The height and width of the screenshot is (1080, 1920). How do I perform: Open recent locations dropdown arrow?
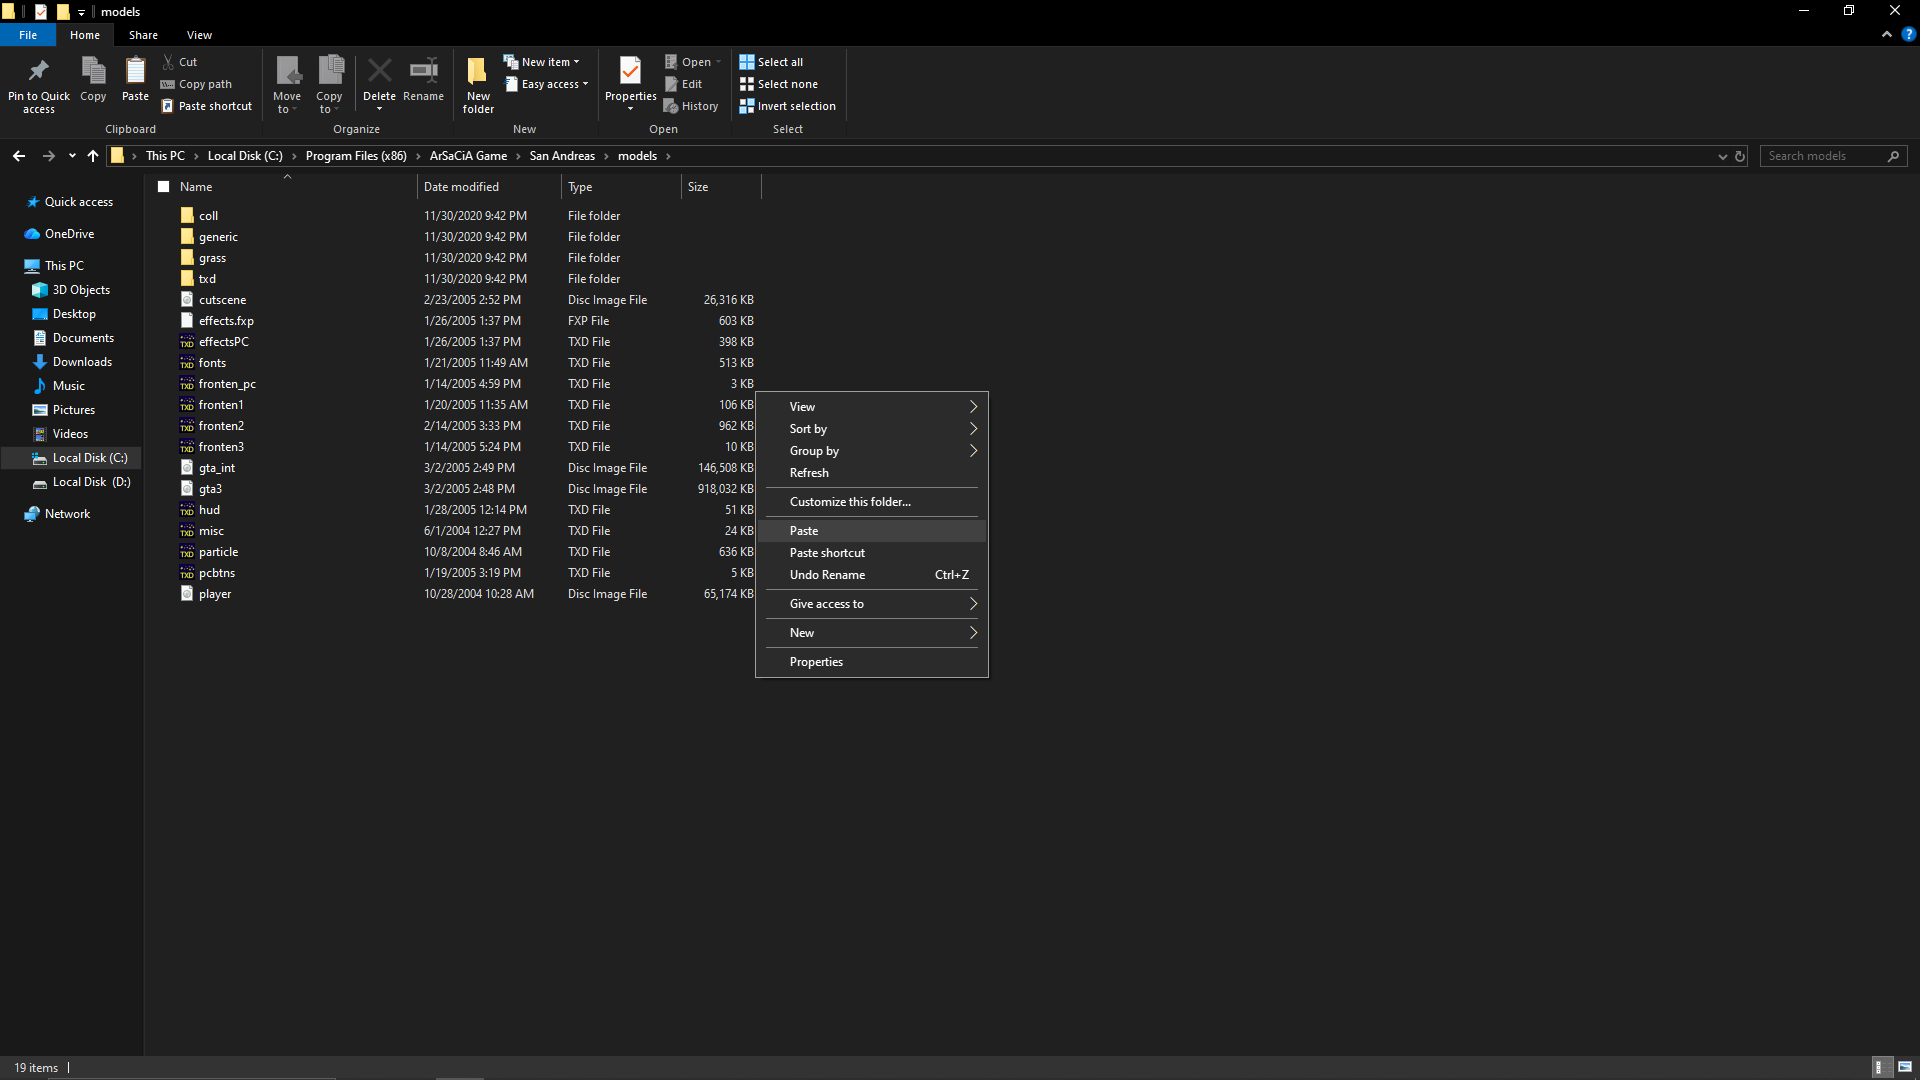click(72, 156)
